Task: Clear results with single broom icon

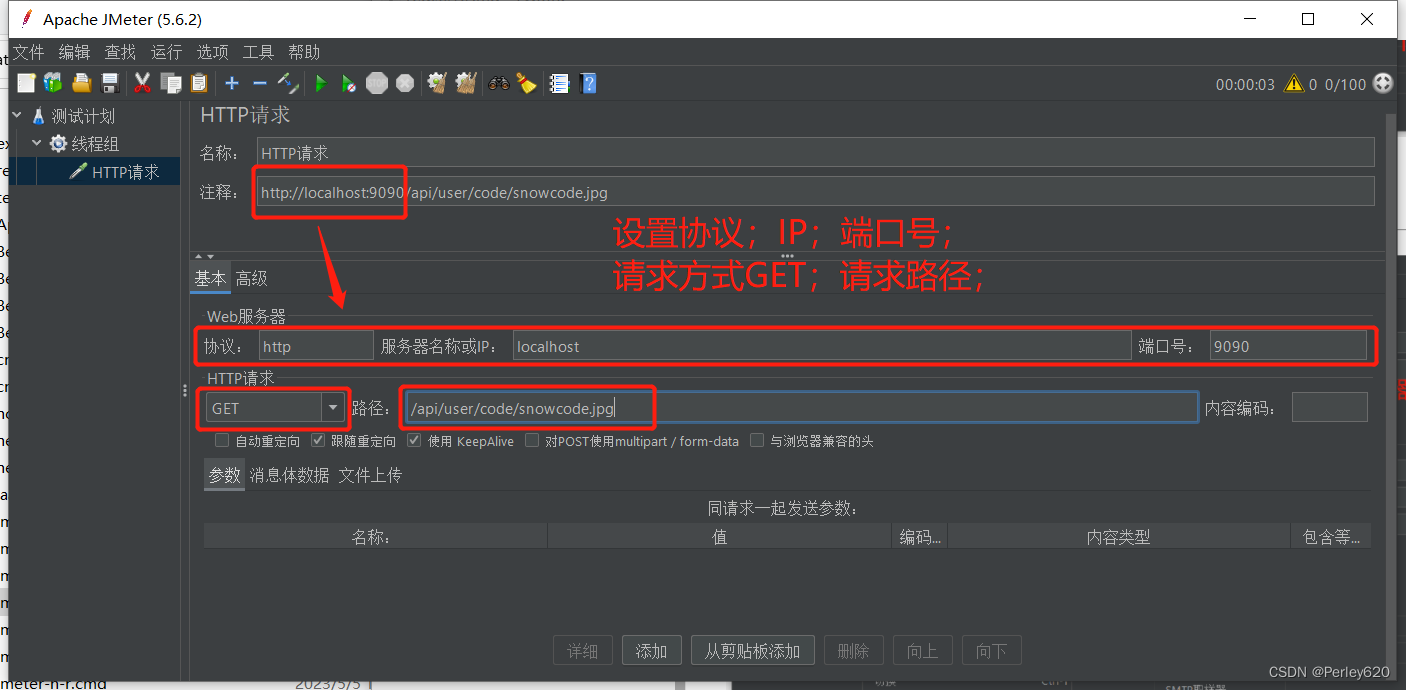Action: 437,83
